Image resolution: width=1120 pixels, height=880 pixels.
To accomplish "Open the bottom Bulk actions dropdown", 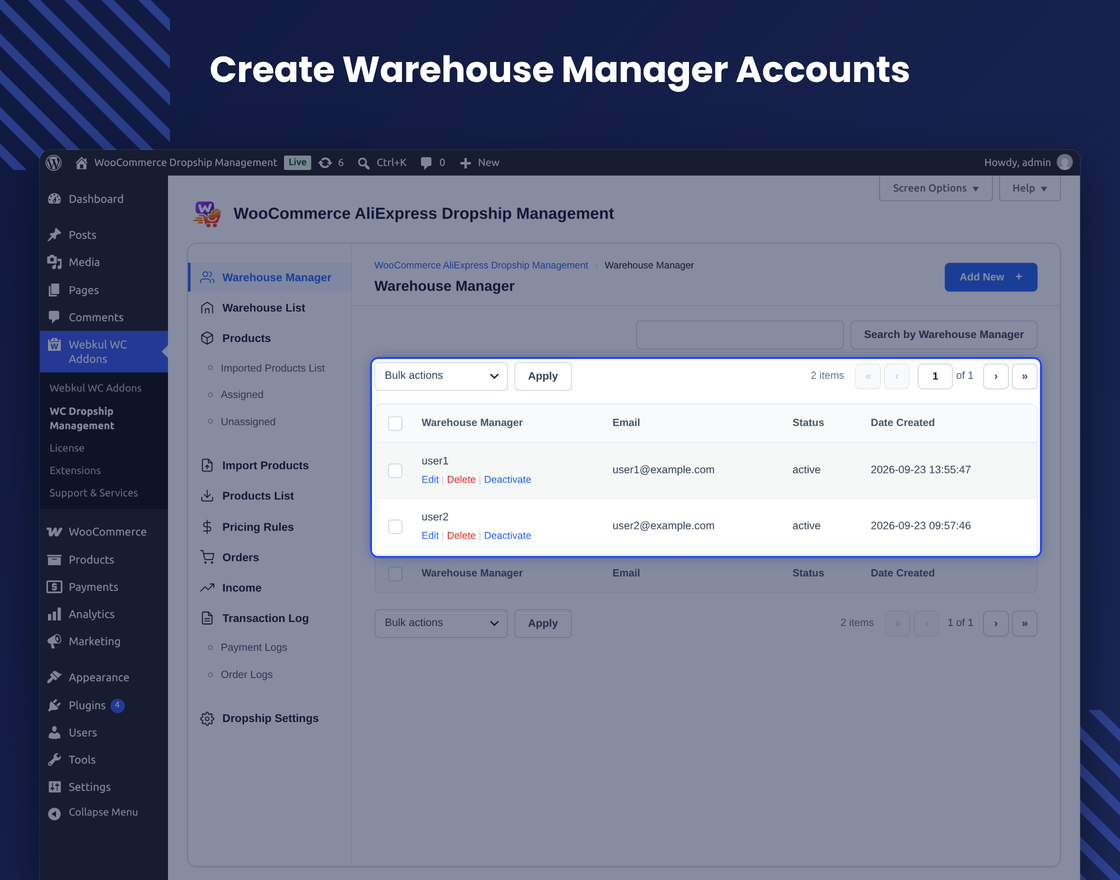I will click(441, 624).
